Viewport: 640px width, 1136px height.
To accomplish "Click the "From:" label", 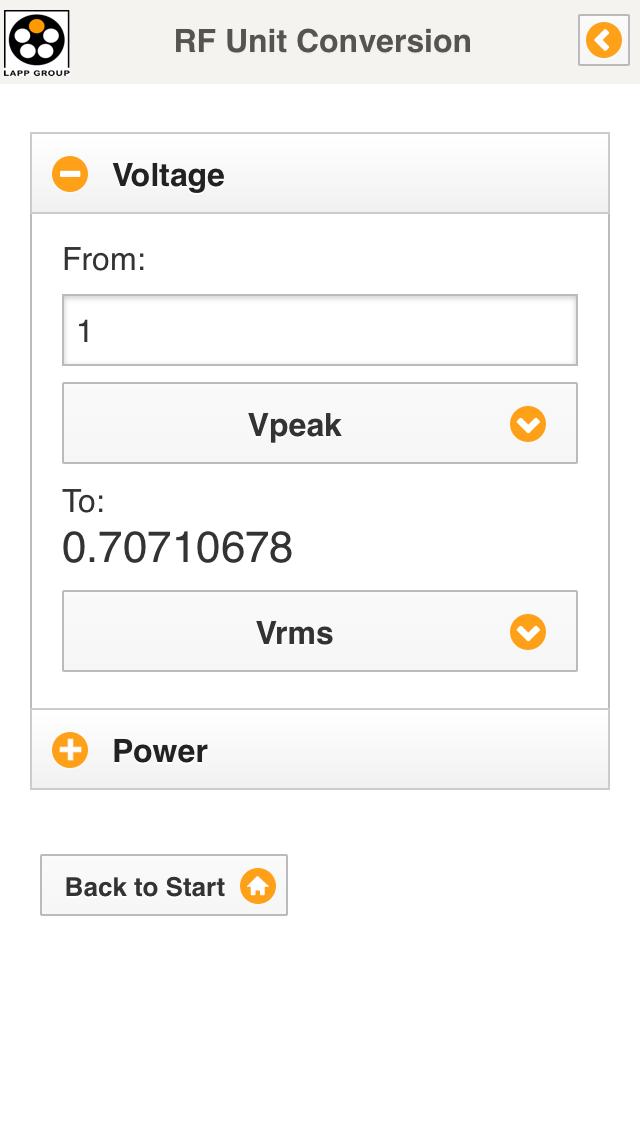I will click(x=104, y=260).
